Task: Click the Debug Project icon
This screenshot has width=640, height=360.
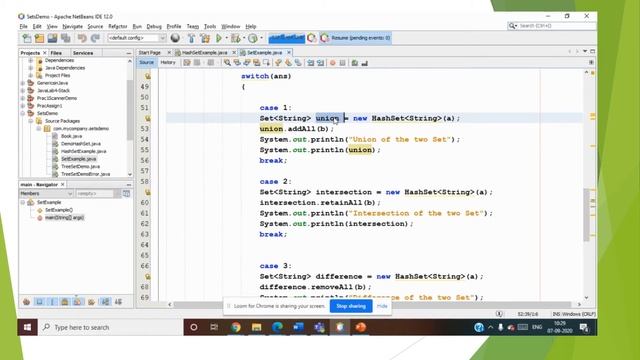Action: point(235,38)
